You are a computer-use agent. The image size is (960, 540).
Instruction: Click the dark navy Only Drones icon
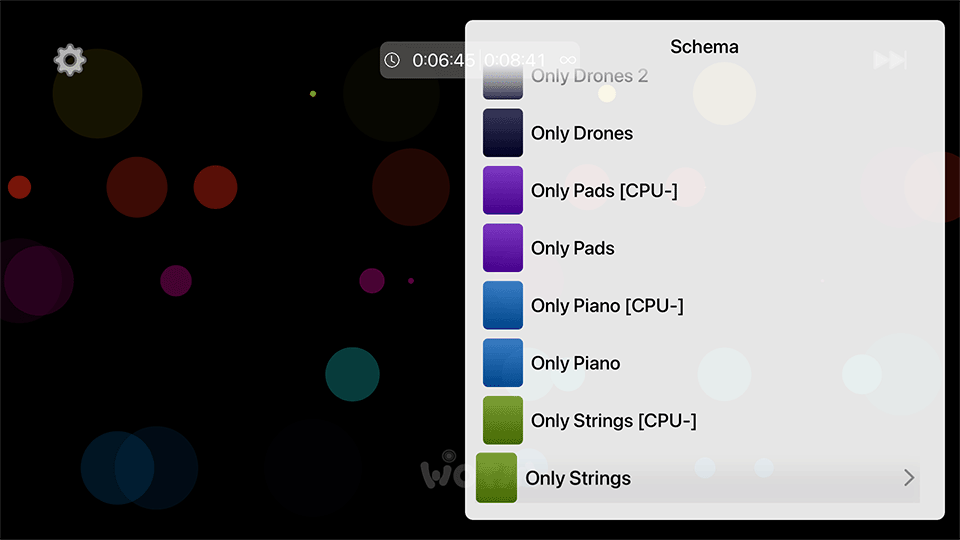click(503, 133)
